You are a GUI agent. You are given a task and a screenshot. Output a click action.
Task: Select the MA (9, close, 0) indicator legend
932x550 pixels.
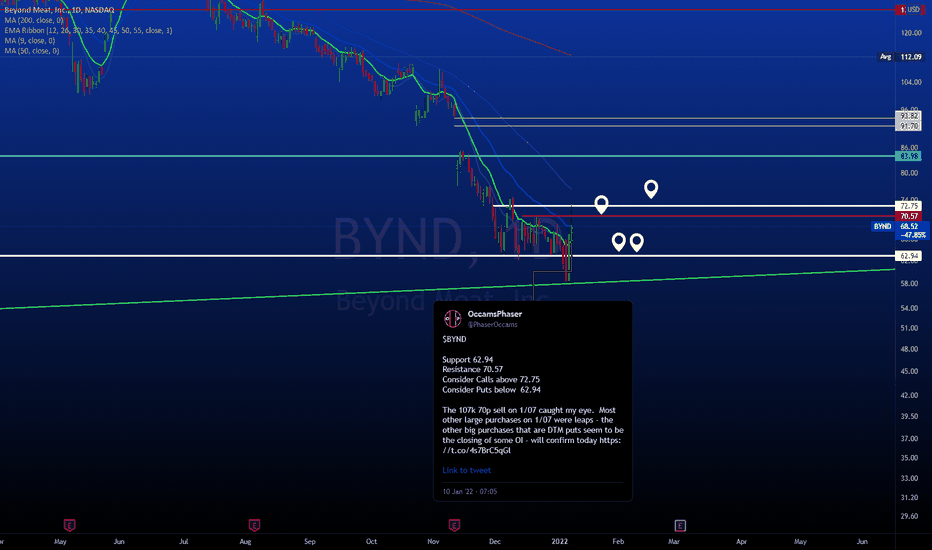tap(30, 40)
